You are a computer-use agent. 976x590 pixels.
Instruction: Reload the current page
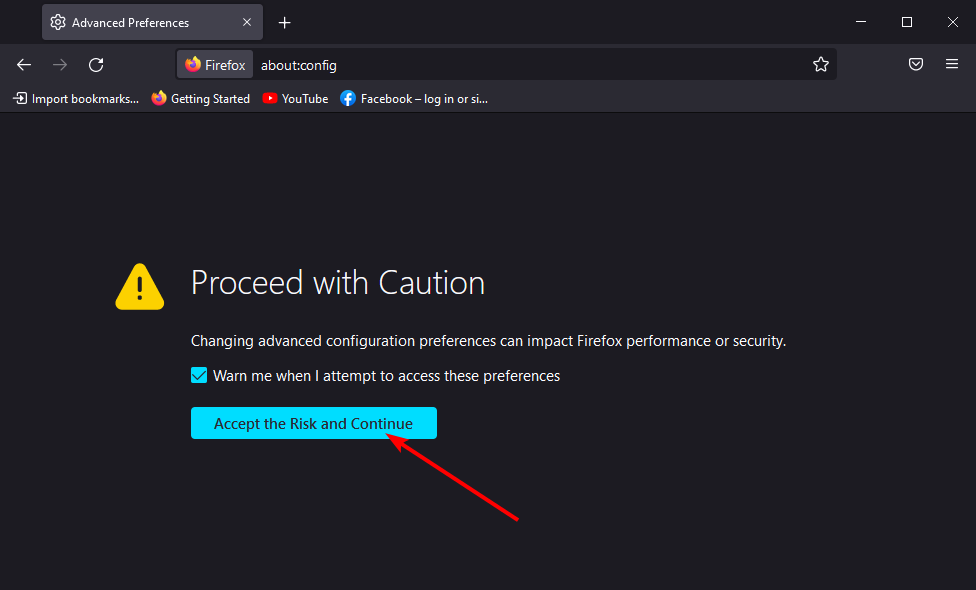tap(96, 65)
